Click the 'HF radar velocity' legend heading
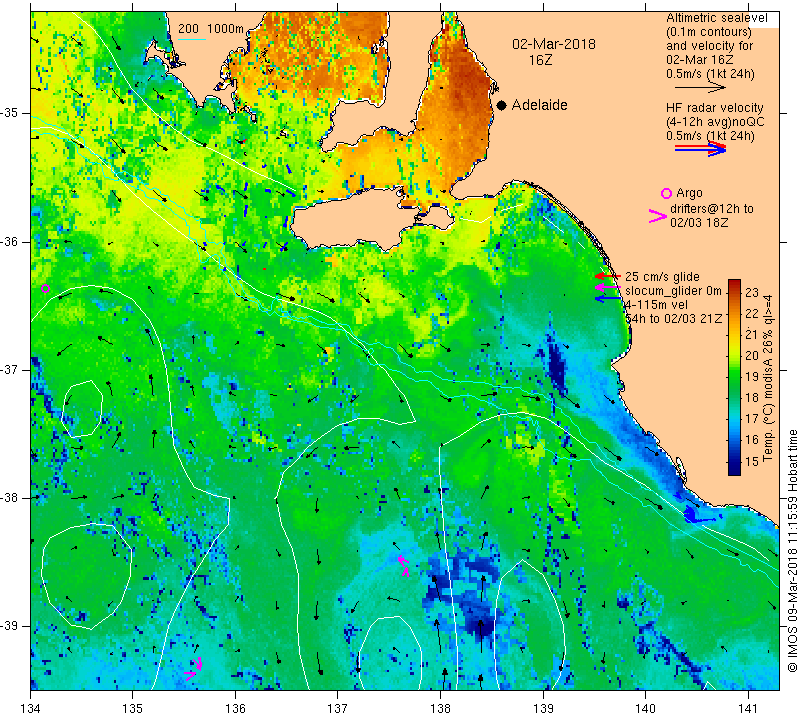The width and height of the screenshot is (800, 720). [714, 108]
